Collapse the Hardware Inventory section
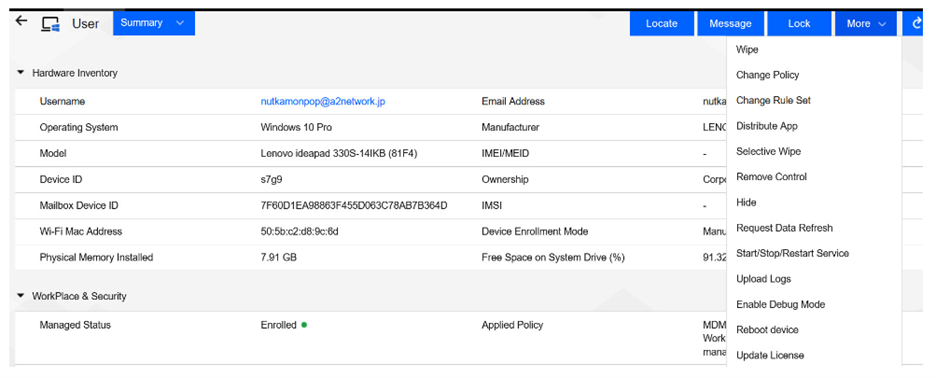Image resolution: width=936 pixels, height=378 pixels. pos(20,73)
